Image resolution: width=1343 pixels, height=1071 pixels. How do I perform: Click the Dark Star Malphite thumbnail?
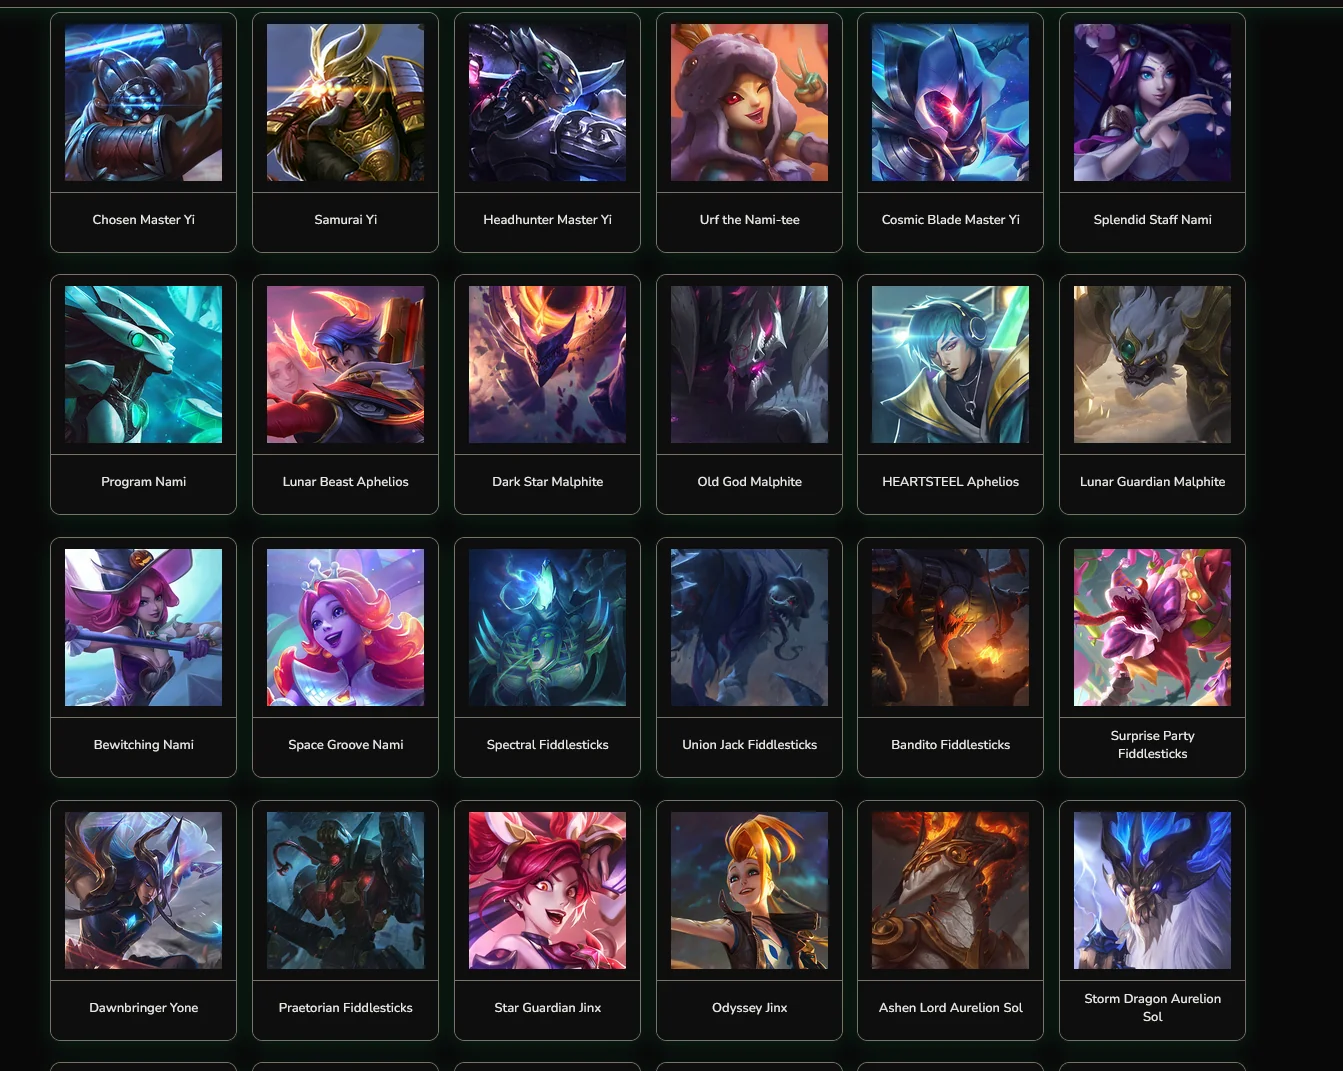547,364
